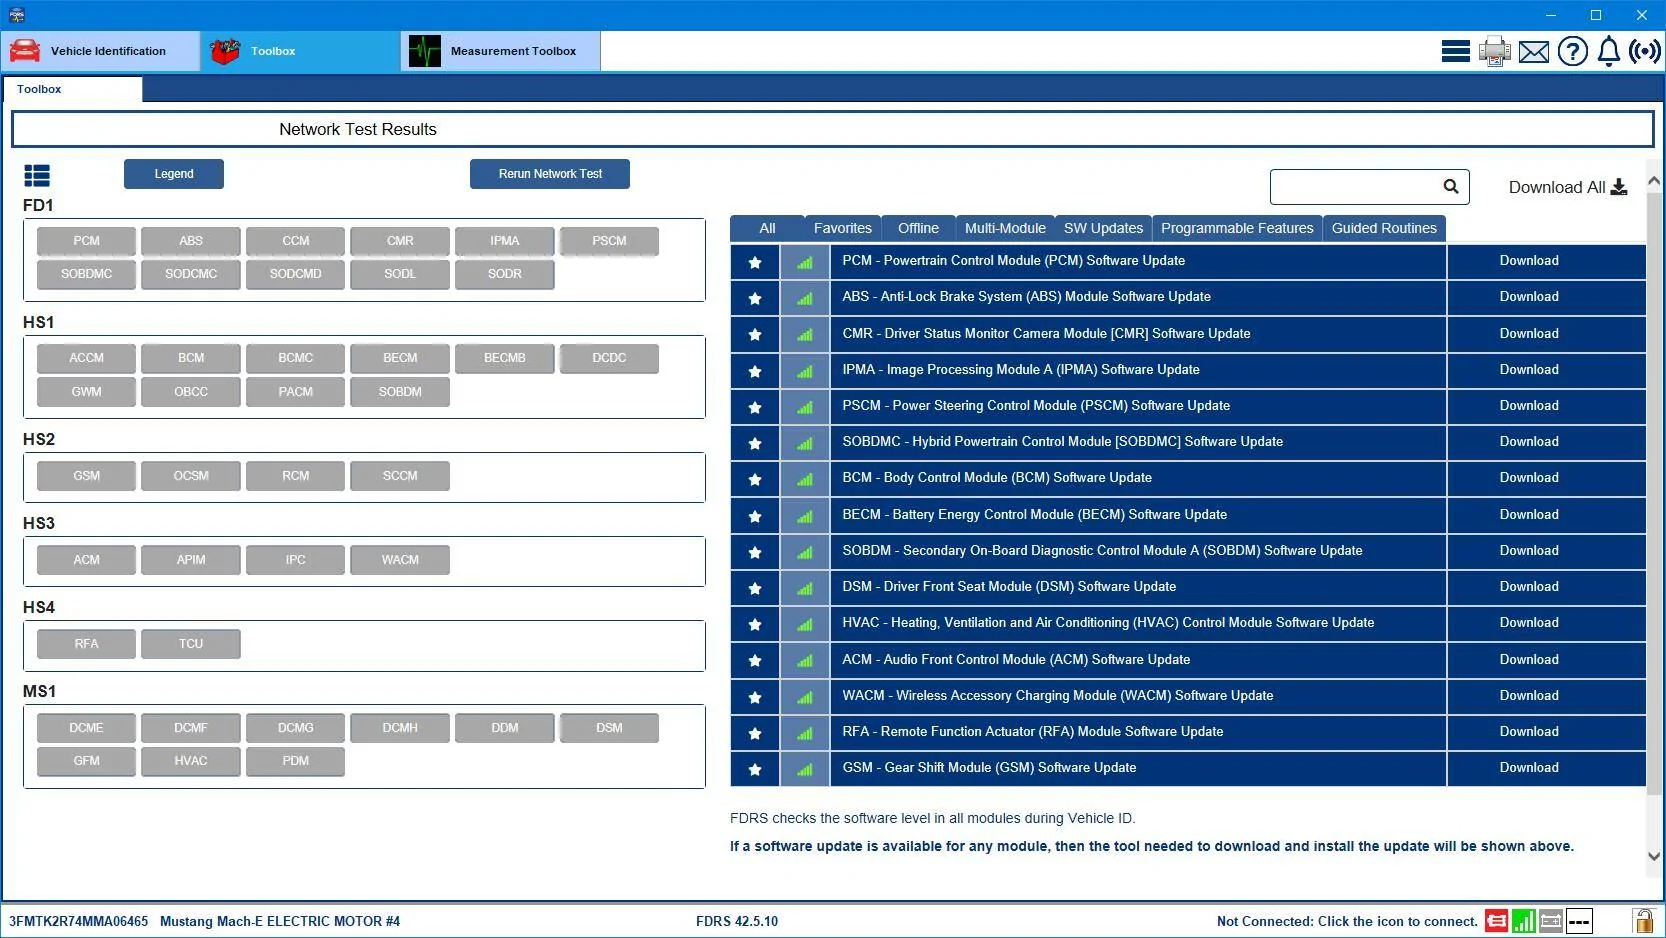This screenshot has height=938, width=1666.
Task: Click star icon in GSM Software Update row
Action: [x=755, y=769]
